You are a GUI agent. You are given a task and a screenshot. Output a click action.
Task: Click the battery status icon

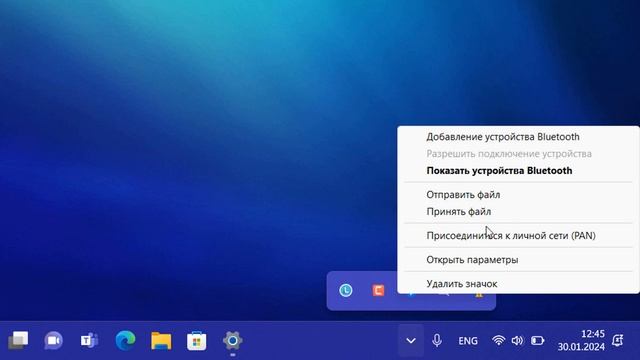538,340
